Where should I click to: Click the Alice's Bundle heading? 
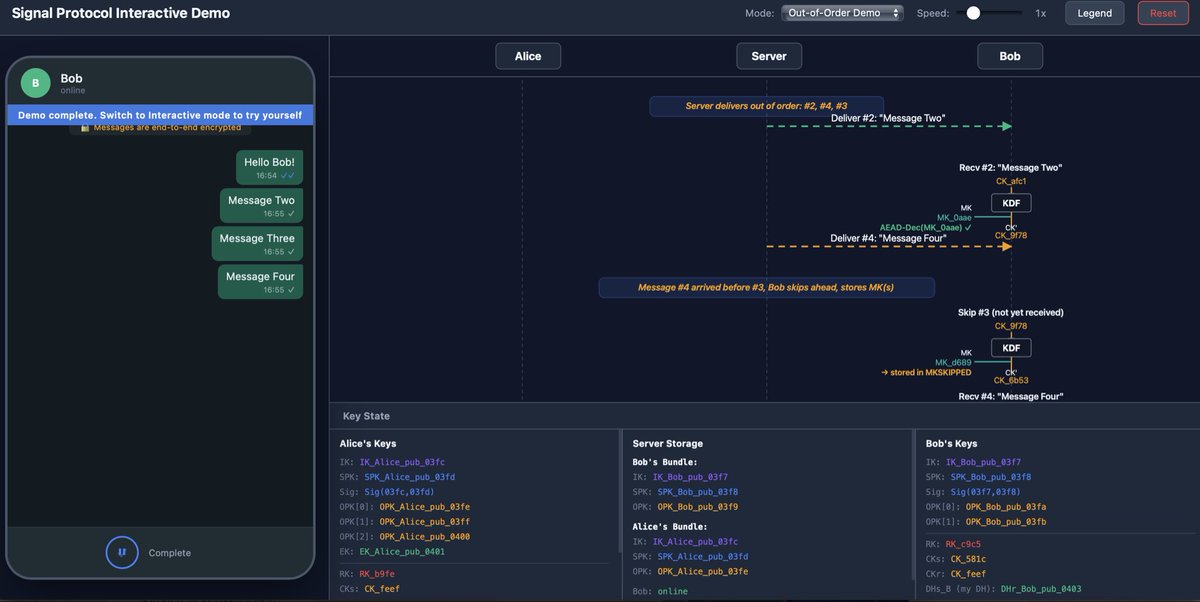[670, 526]
